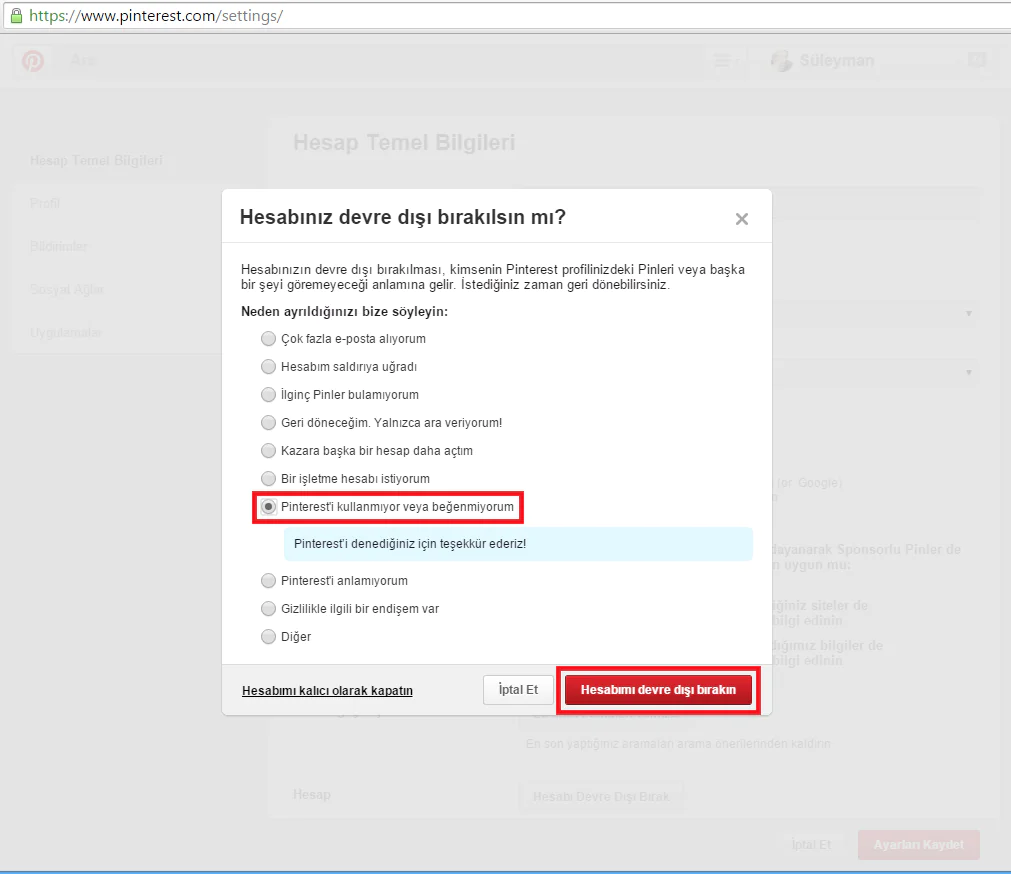The image size is (1011, 874).
Task: Click dialog title 'Hesabınız devre dışı bırakılsın mı?'
Action: [x=402, y=217]
